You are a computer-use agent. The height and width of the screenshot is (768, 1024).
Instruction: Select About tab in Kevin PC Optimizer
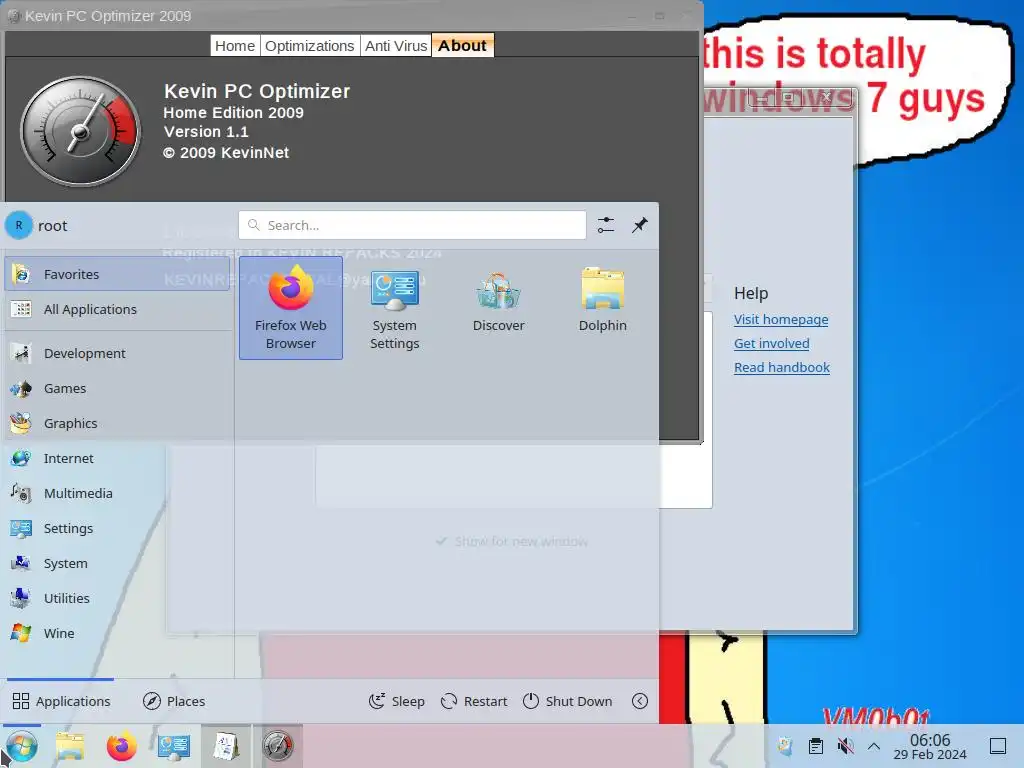click(462, 46)
